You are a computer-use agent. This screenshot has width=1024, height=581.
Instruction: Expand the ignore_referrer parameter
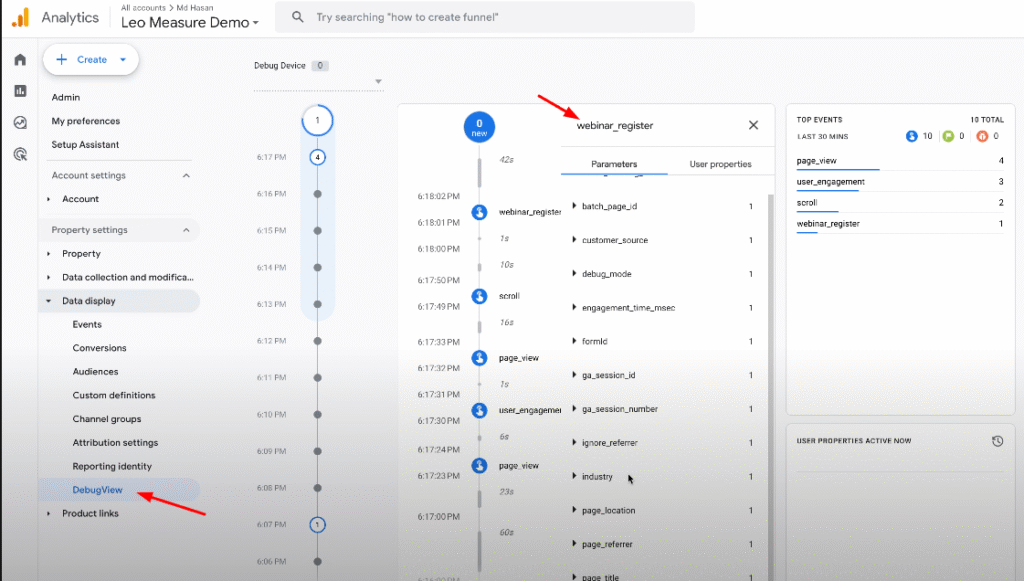point(574,442)
